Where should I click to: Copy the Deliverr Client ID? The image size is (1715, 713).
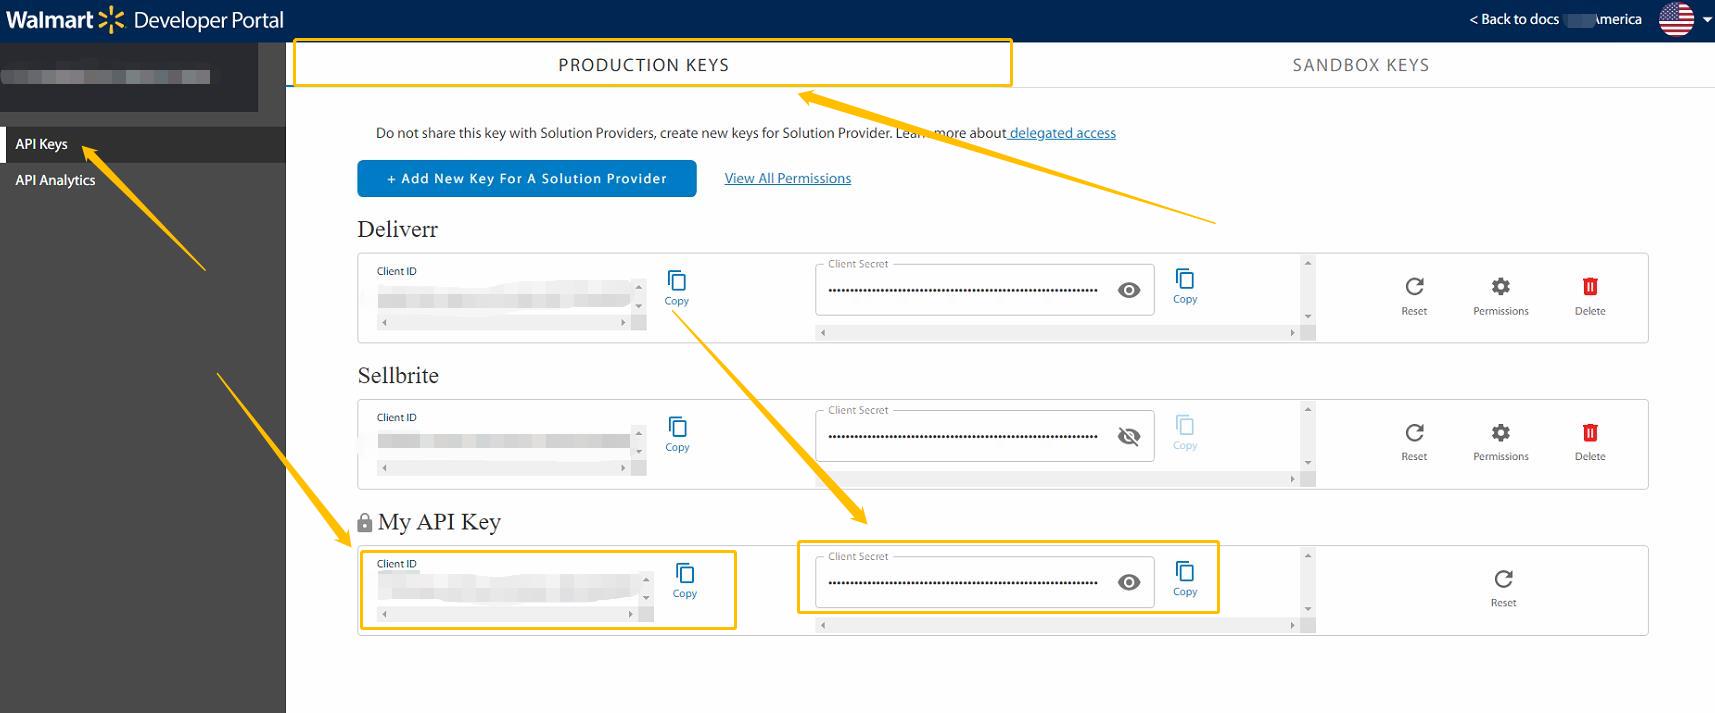pos(677,287)
